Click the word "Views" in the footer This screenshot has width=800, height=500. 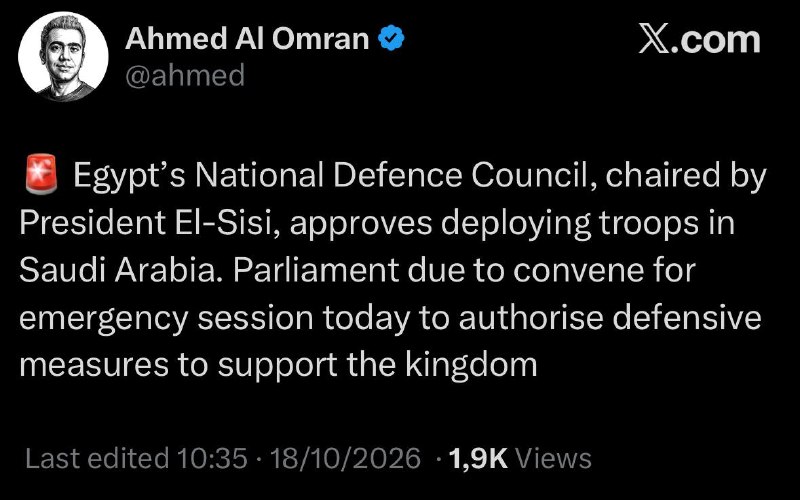tap(554, 458)
